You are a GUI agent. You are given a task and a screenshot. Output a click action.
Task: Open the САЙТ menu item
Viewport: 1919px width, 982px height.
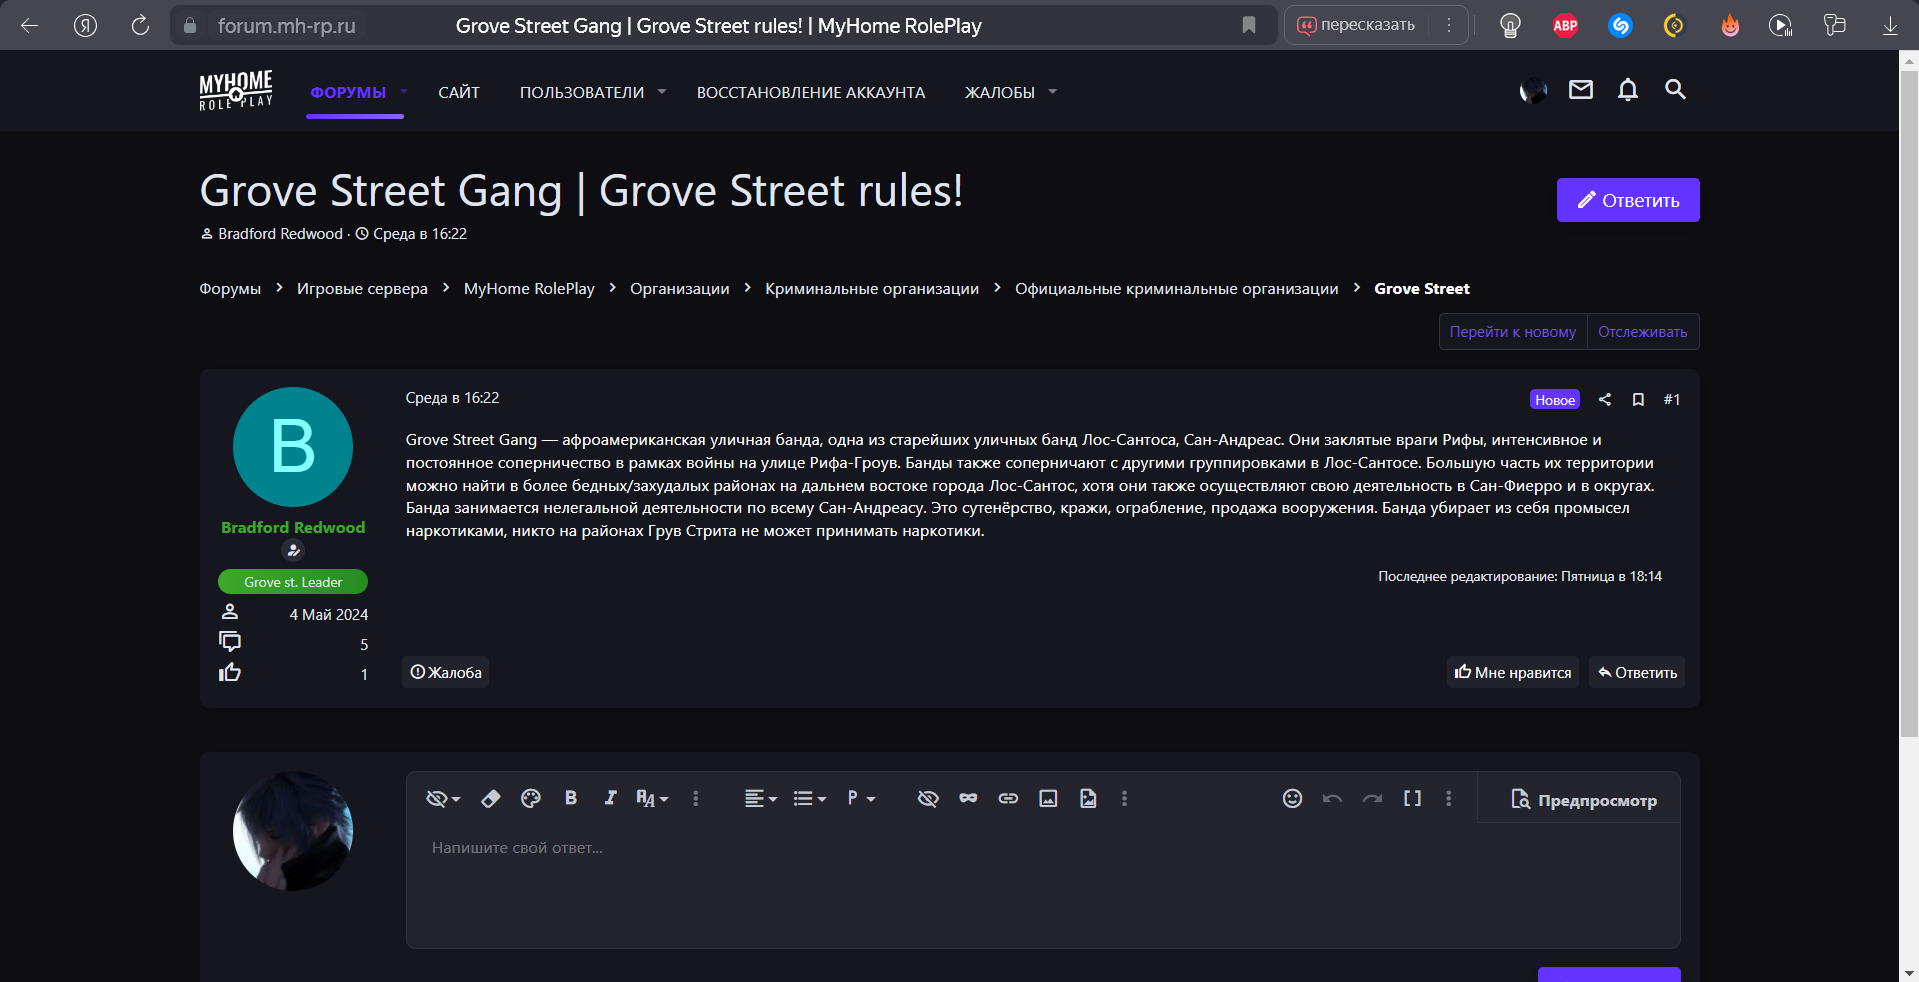pos(459,92)
